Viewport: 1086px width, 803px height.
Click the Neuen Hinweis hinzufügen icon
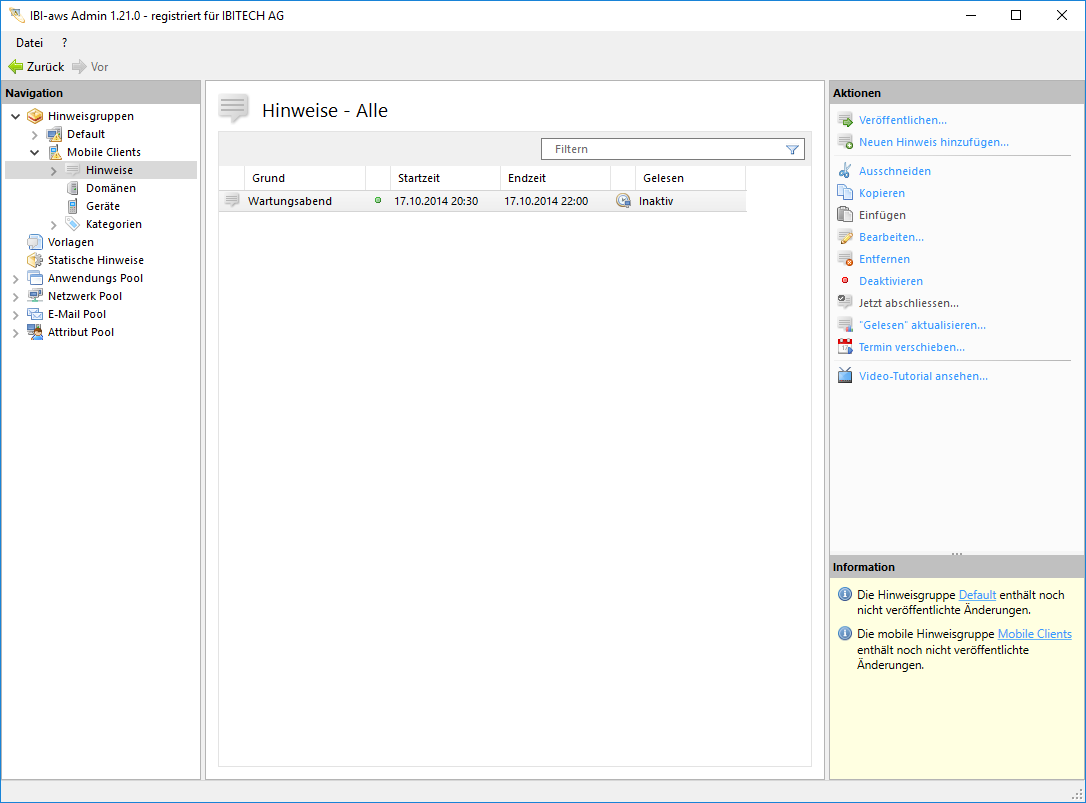[845, 142]
